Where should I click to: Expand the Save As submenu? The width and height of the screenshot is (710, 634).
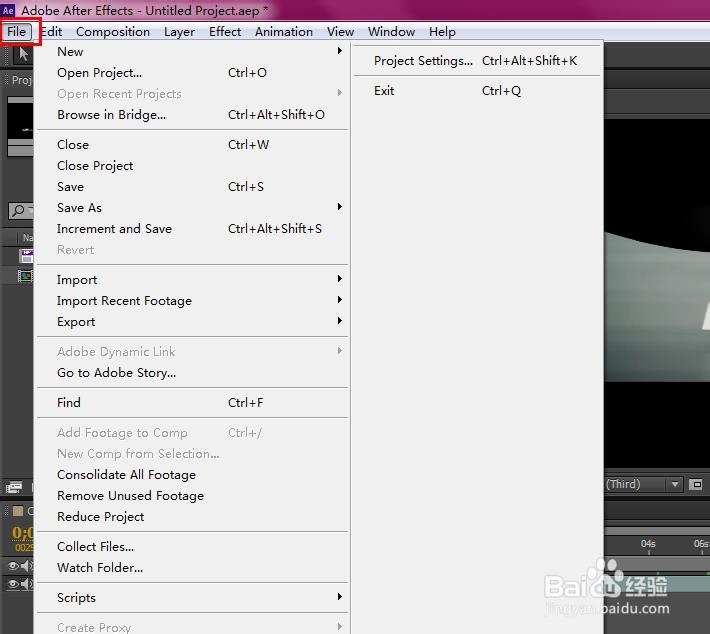click(192, 208)
